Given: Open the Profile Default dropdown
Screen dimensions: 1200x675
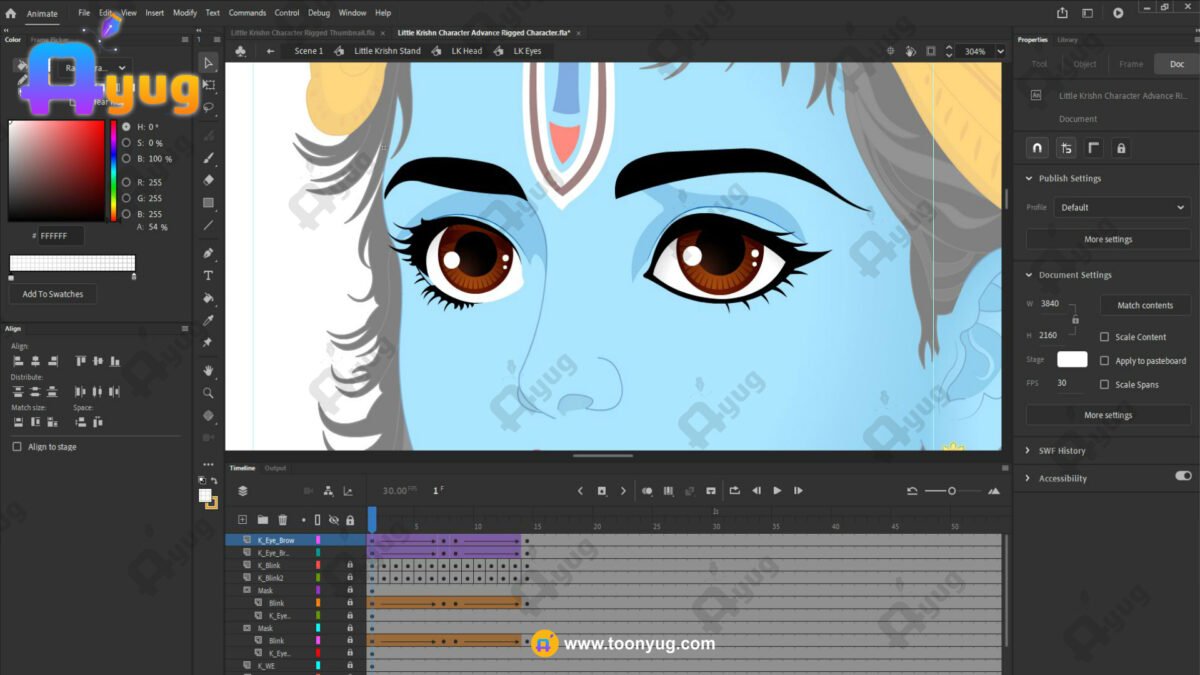Looking at the screenshot, I should pos(1120,208).
